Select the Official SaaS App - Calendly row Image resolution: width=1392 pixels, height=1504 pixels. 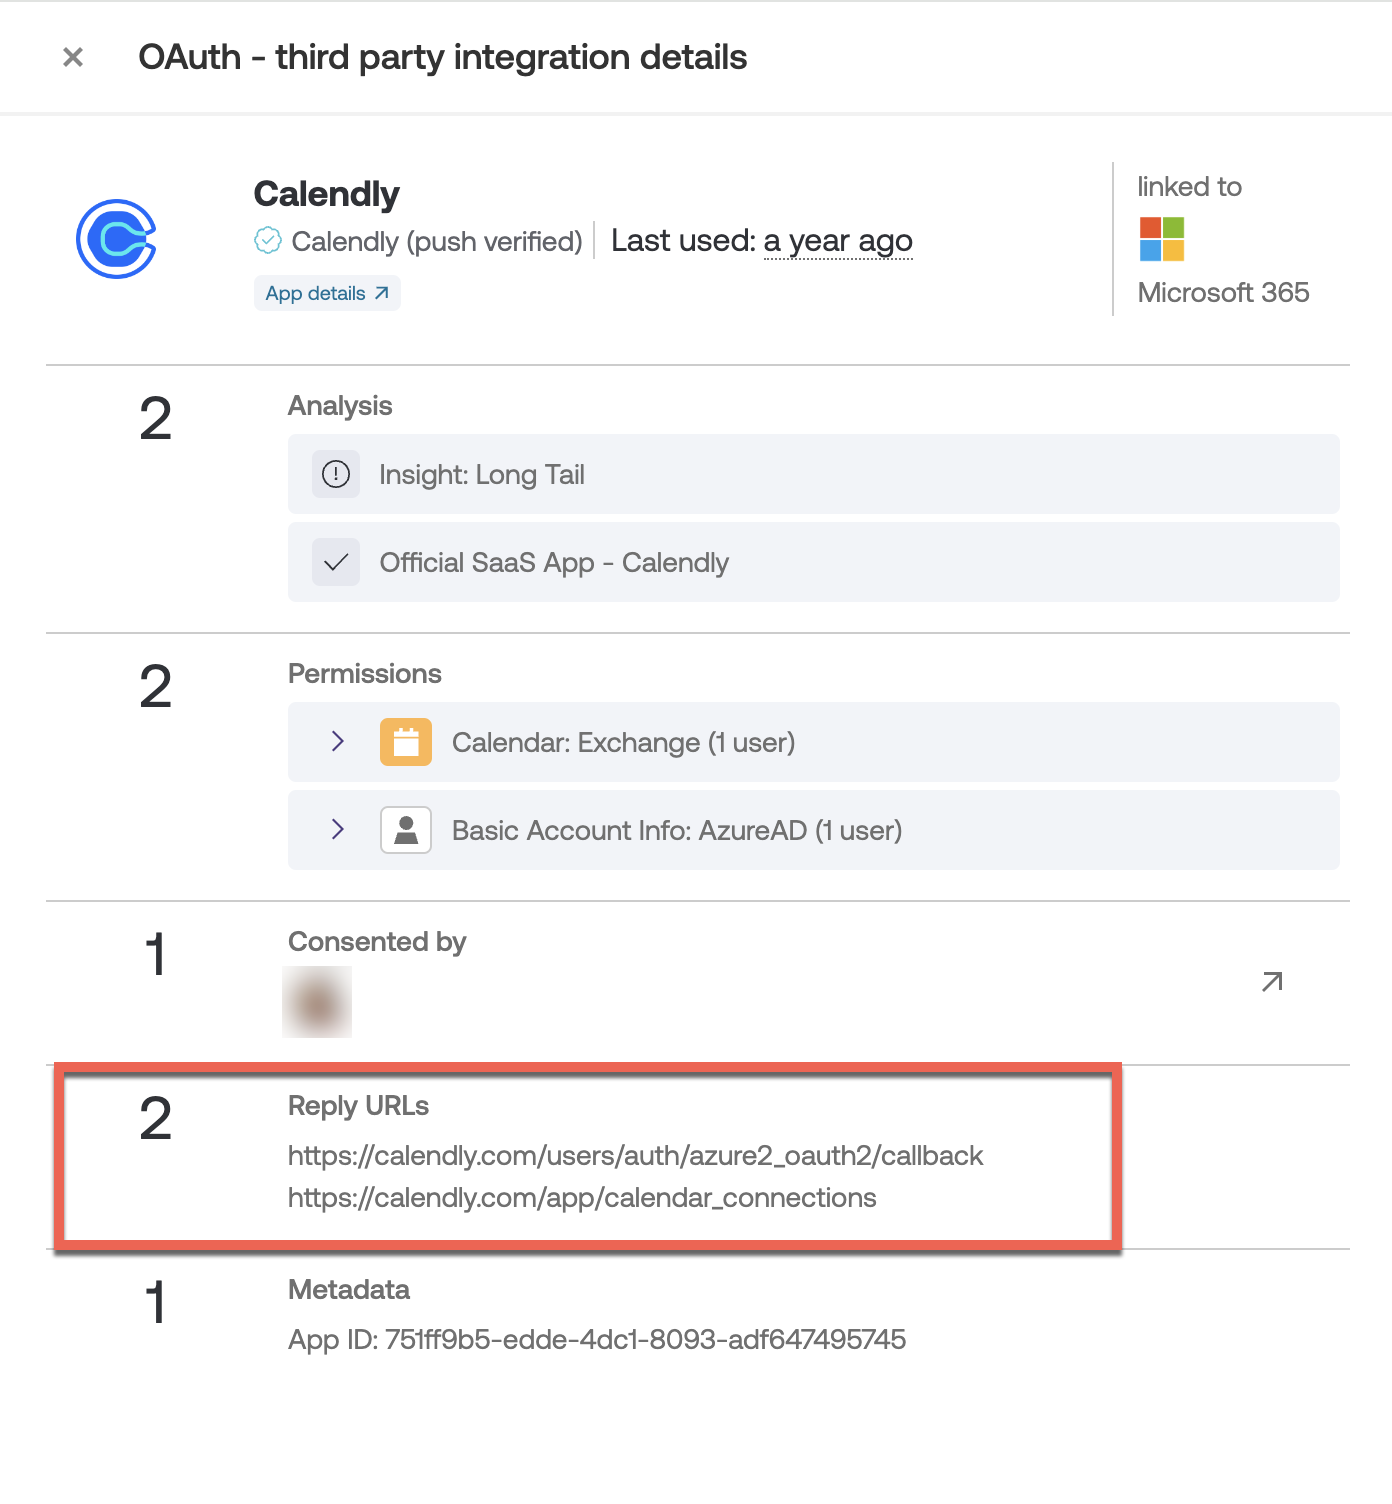click(813, 562)
